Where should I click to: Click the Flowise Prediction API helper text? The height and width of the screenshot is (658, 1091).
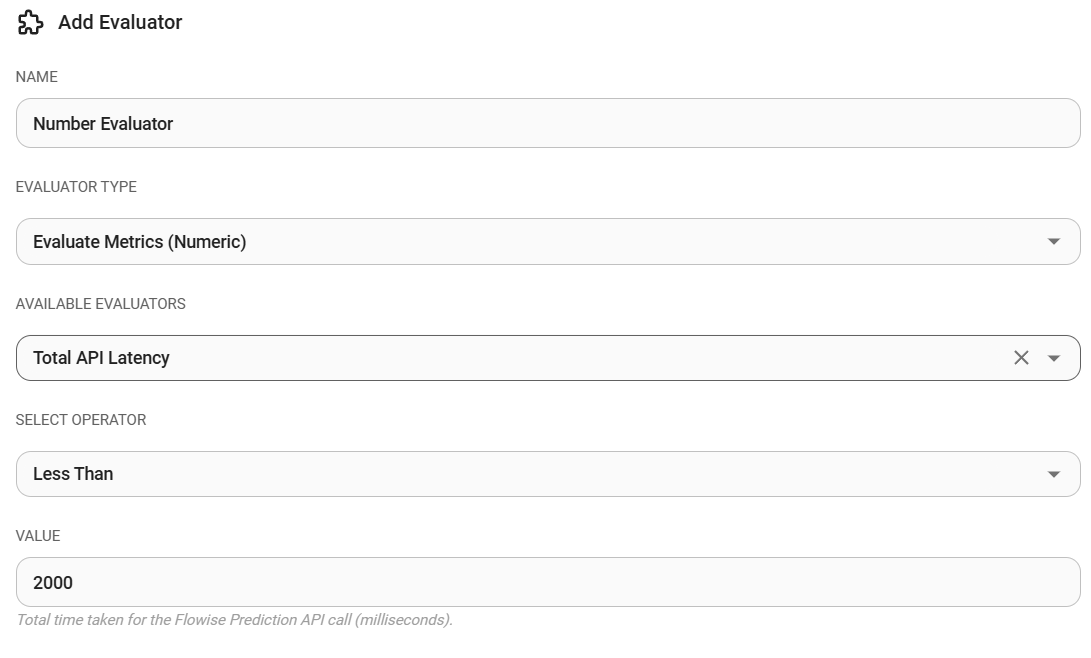[234, 620]
